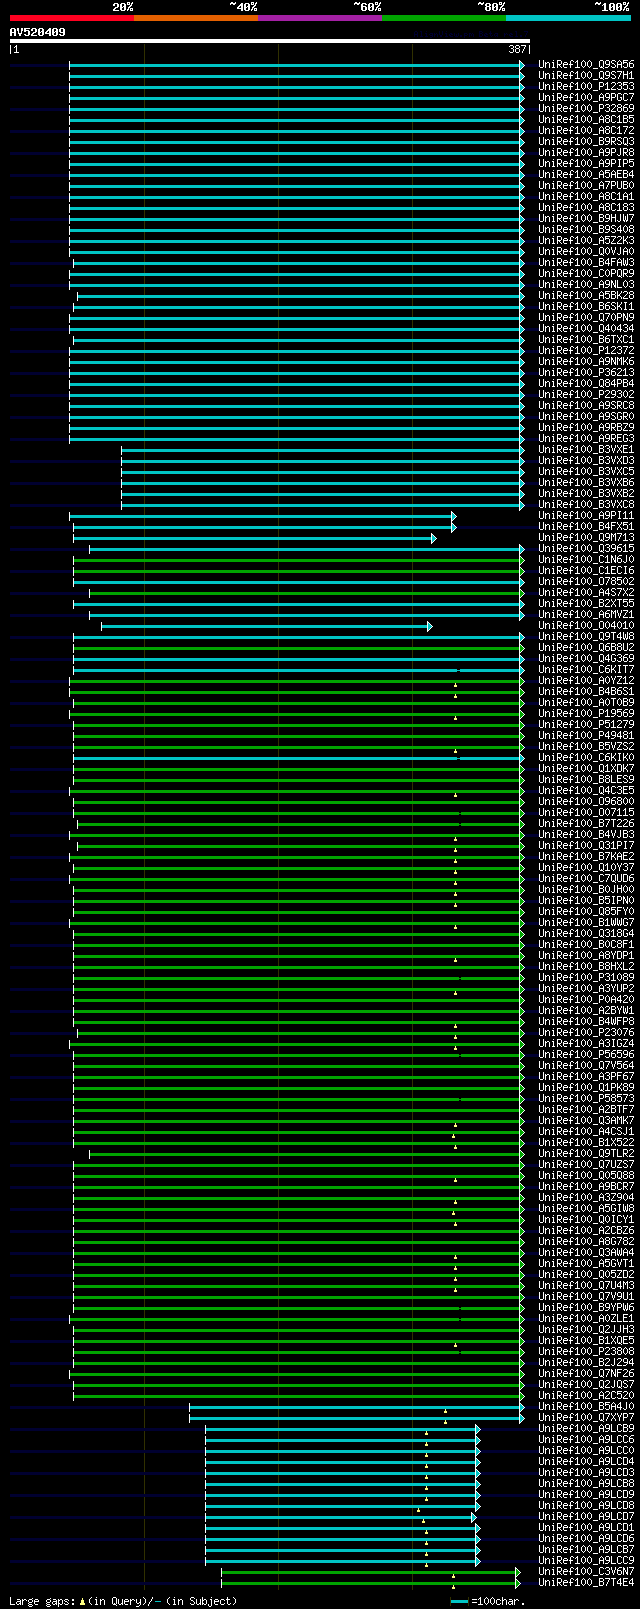Viewport: 640px width, 1609px height.
Task: Select label UniRef100_P56596
Action: click(586, 1054)
